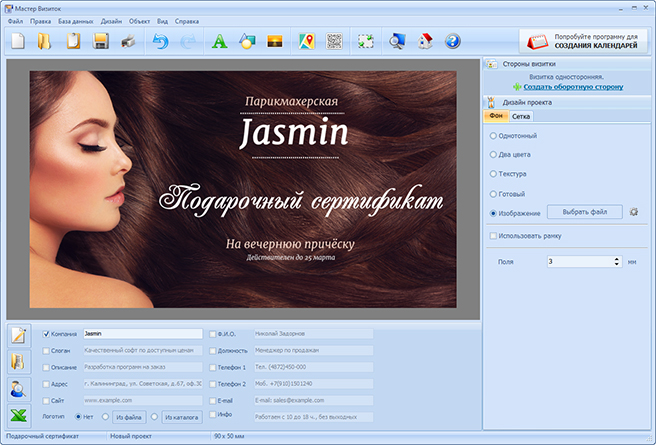Enable the Телефон 1 checkbox
Screen dimensions: 656x445
pyautogui.click(x=213, y=368)
